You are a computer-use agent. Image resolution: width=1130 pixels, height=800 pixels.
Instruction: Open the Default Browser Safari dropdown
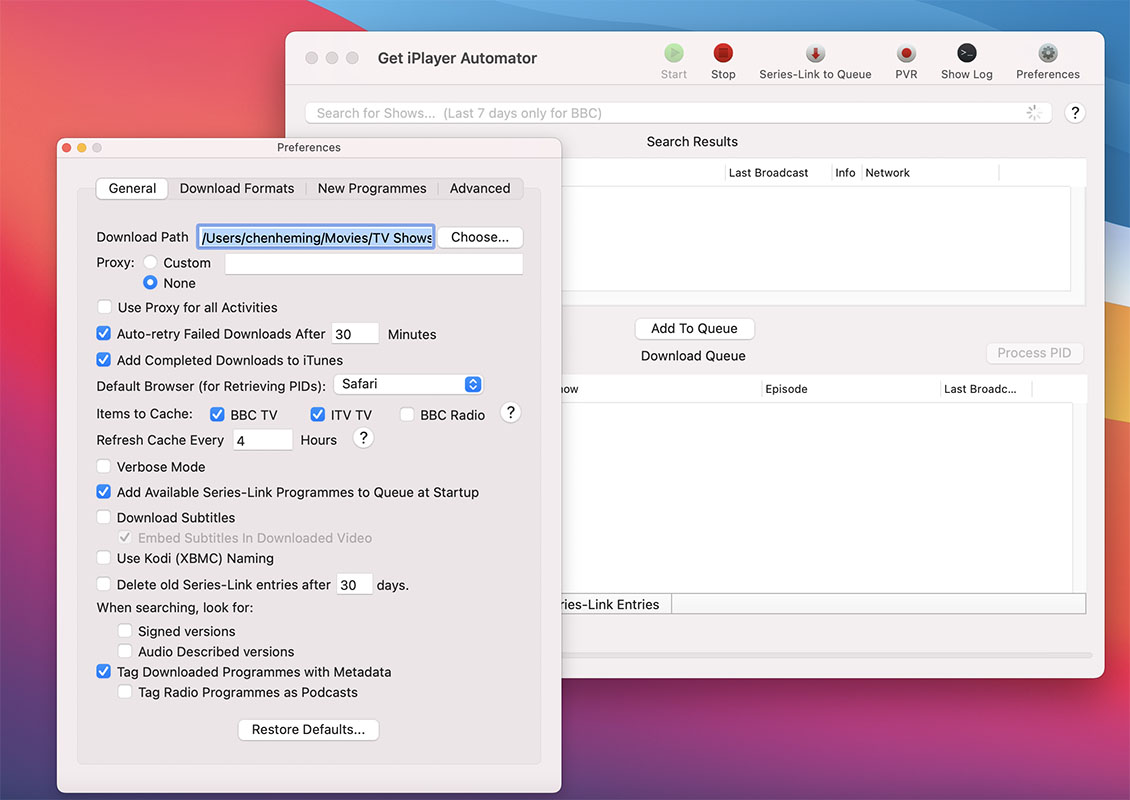[x=408, y=384]
